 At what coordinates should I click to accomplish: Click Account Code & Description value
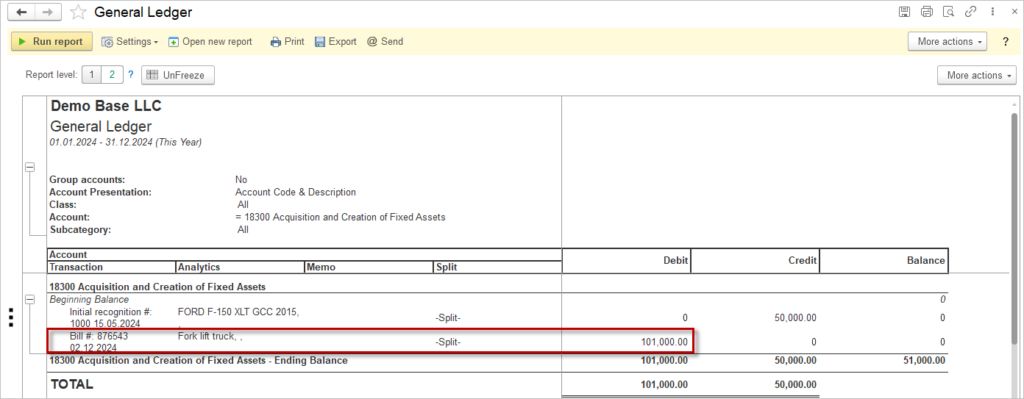[x=295, y=192]
